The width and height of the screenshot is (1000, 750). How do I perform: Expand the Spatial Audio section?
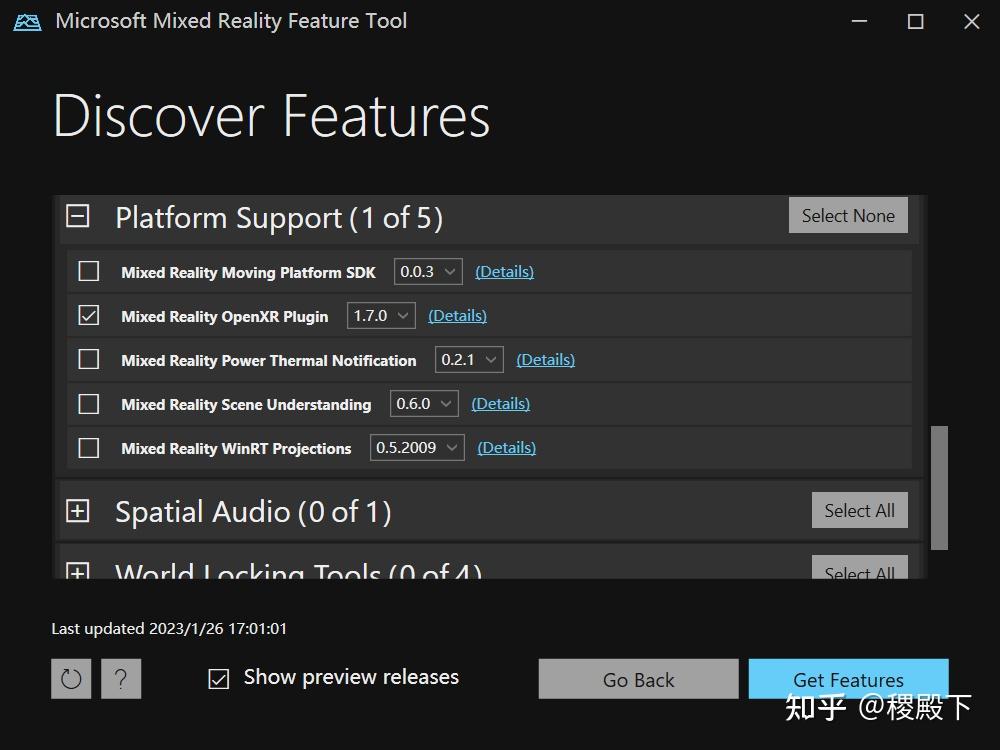(x=77, y=511)
